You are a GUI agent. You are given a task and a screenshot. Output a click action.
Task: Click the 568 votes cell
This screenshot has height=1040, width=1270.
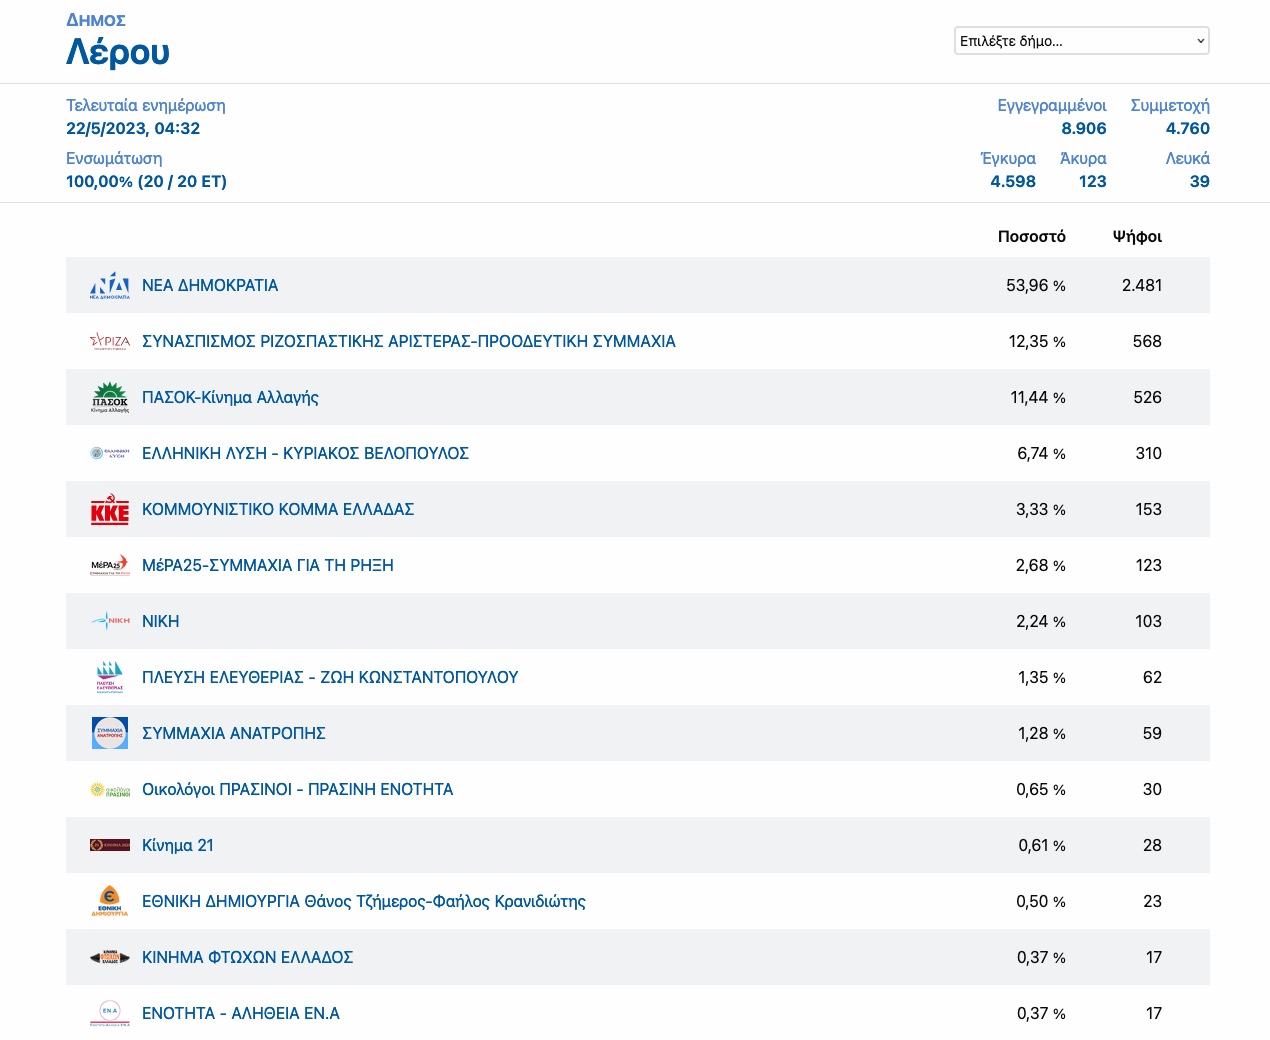click(1147, 341)
